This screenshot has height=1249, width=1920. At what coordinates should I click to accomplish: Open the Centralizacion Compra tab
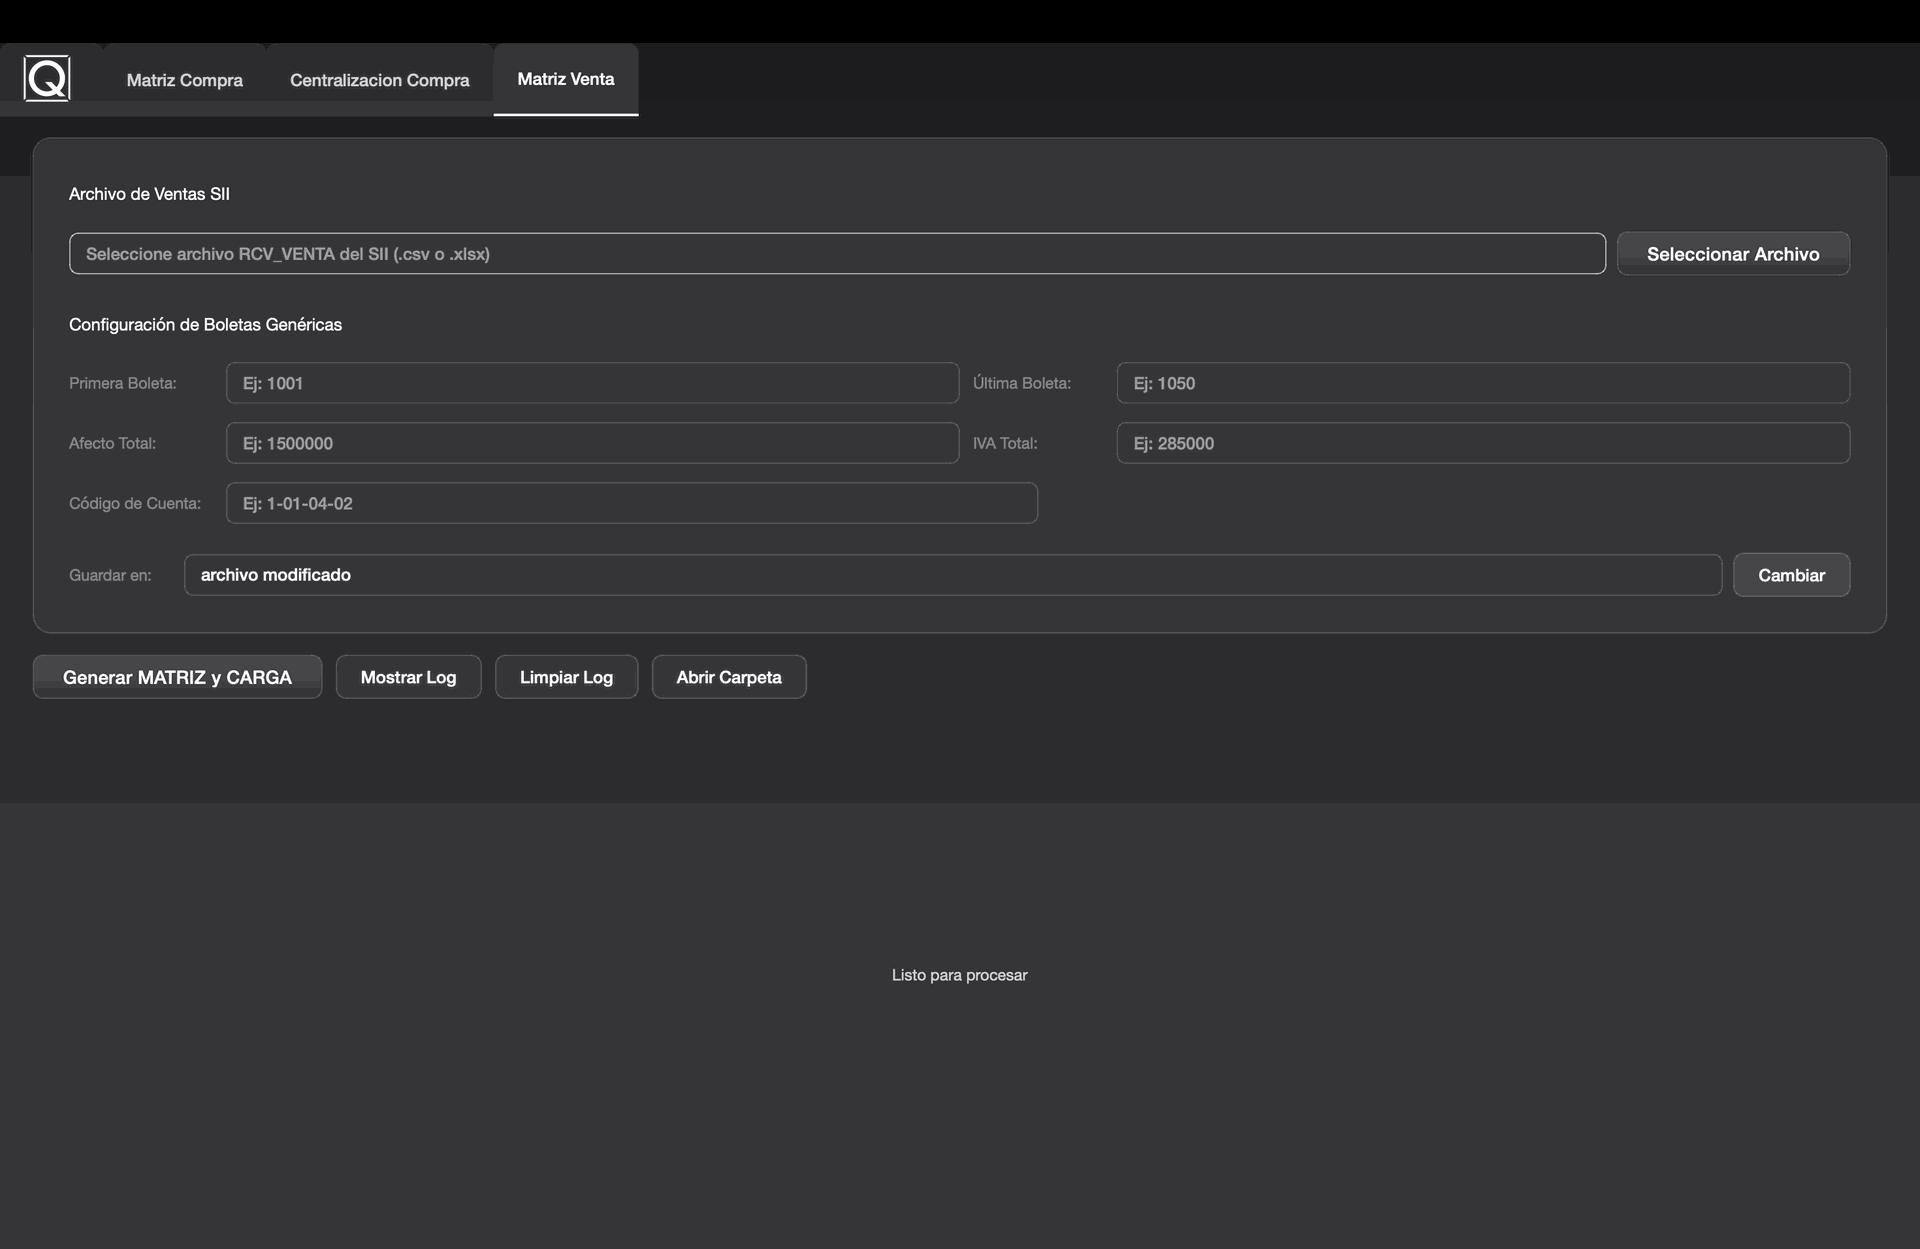point(379,80)
